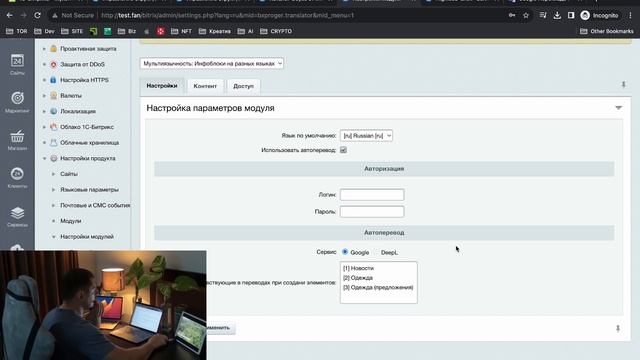Open the AI bookmarks folder
The width and height of the screenshot is (640, 360).
coord(246,31)
